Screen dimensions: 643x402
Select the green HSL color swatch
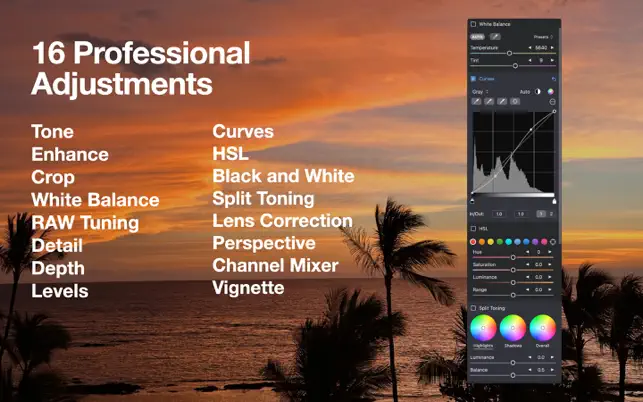(x=500, y=242)
